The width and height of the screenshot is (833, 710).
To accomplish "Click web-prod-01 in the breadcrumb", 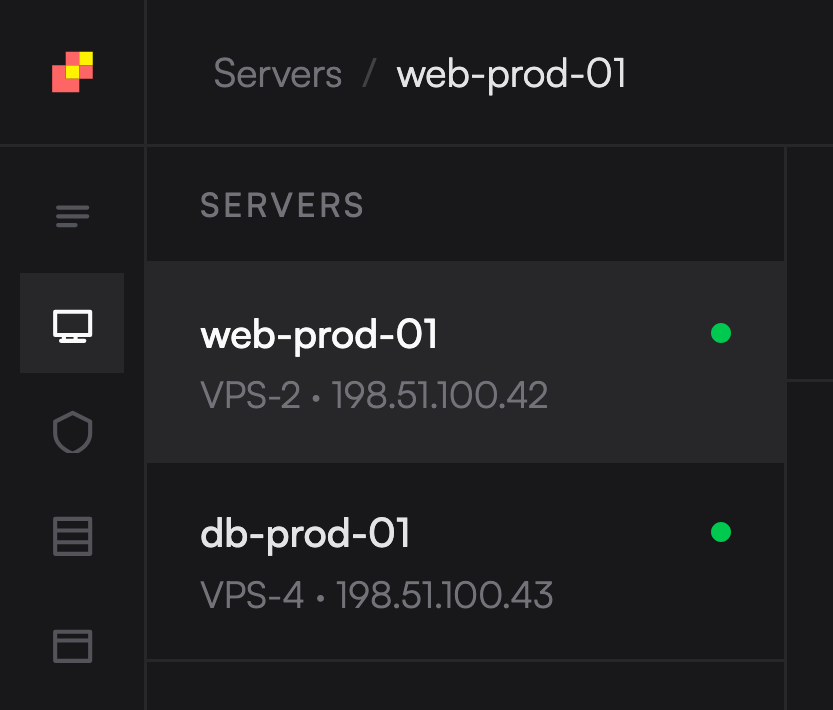I will coord(511,74).
